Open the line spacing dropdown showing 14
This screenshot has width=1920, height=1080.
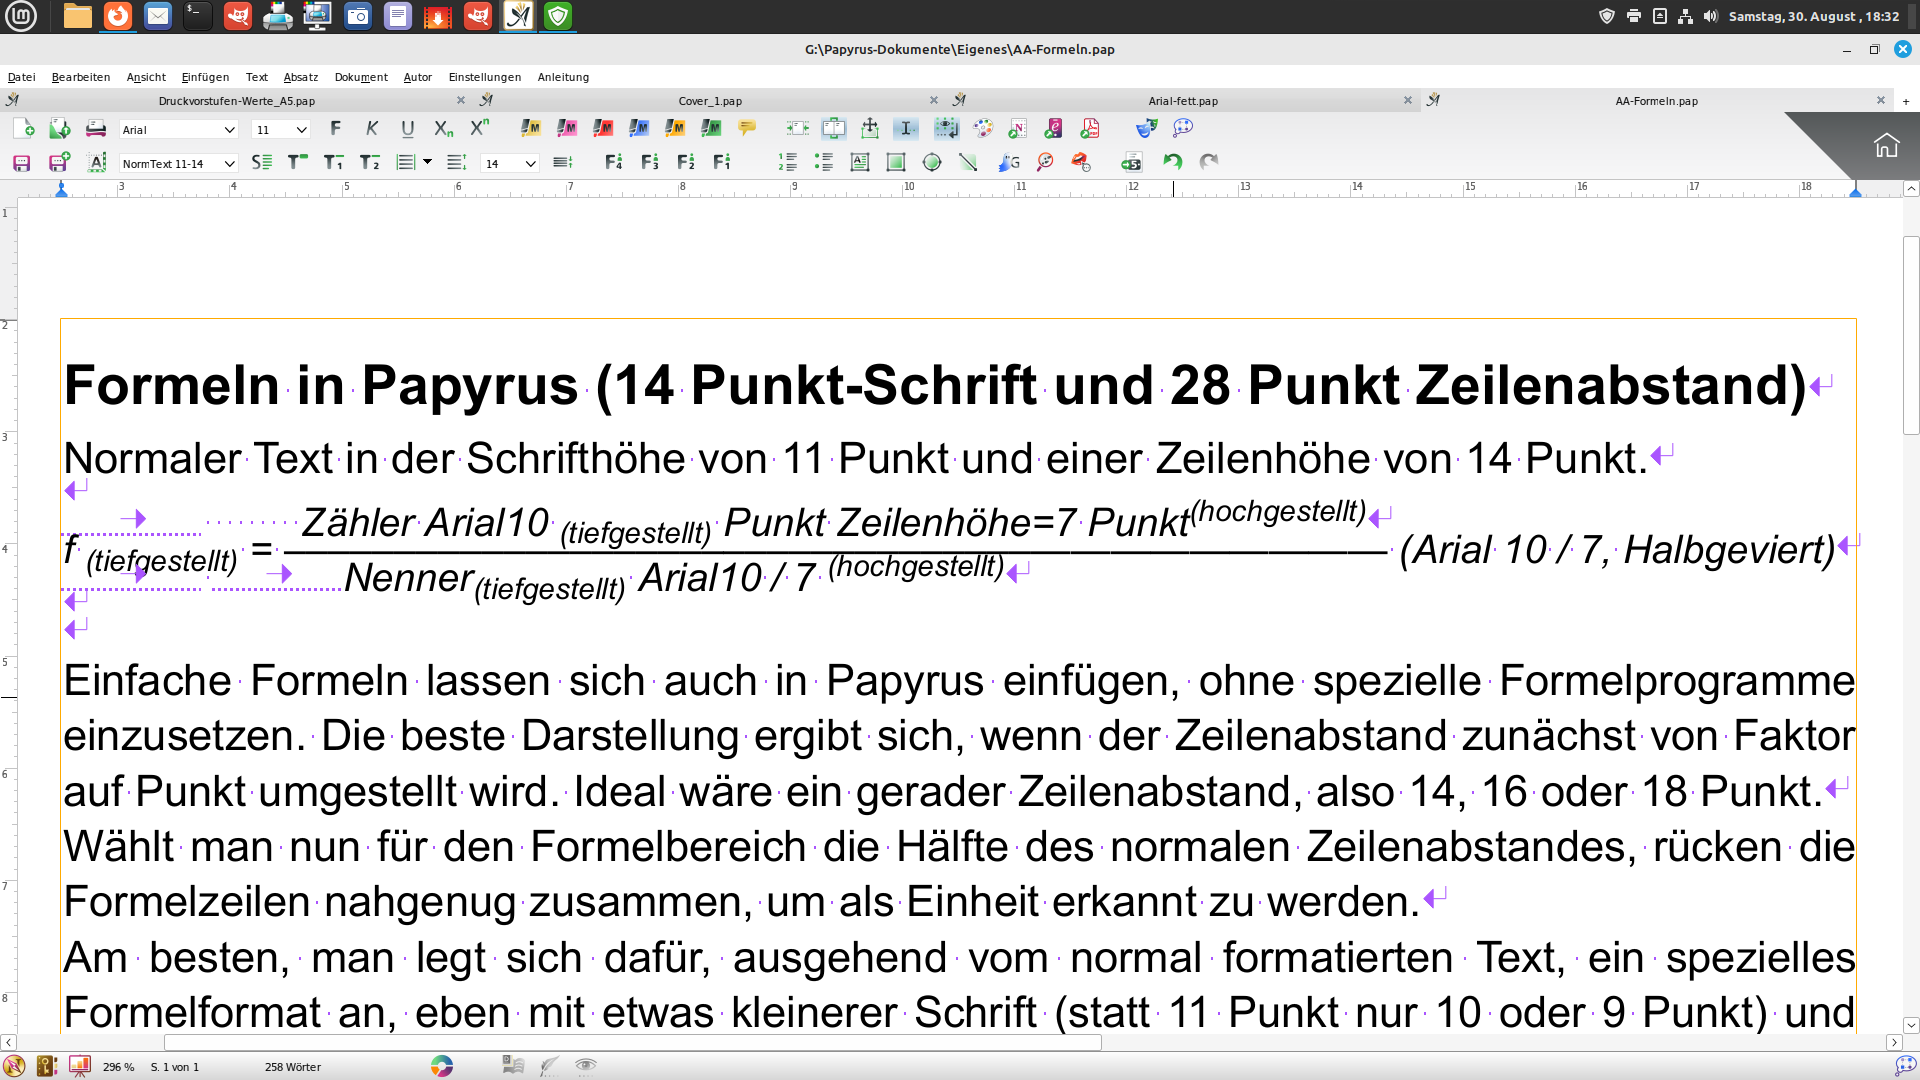tap(510, 163)
